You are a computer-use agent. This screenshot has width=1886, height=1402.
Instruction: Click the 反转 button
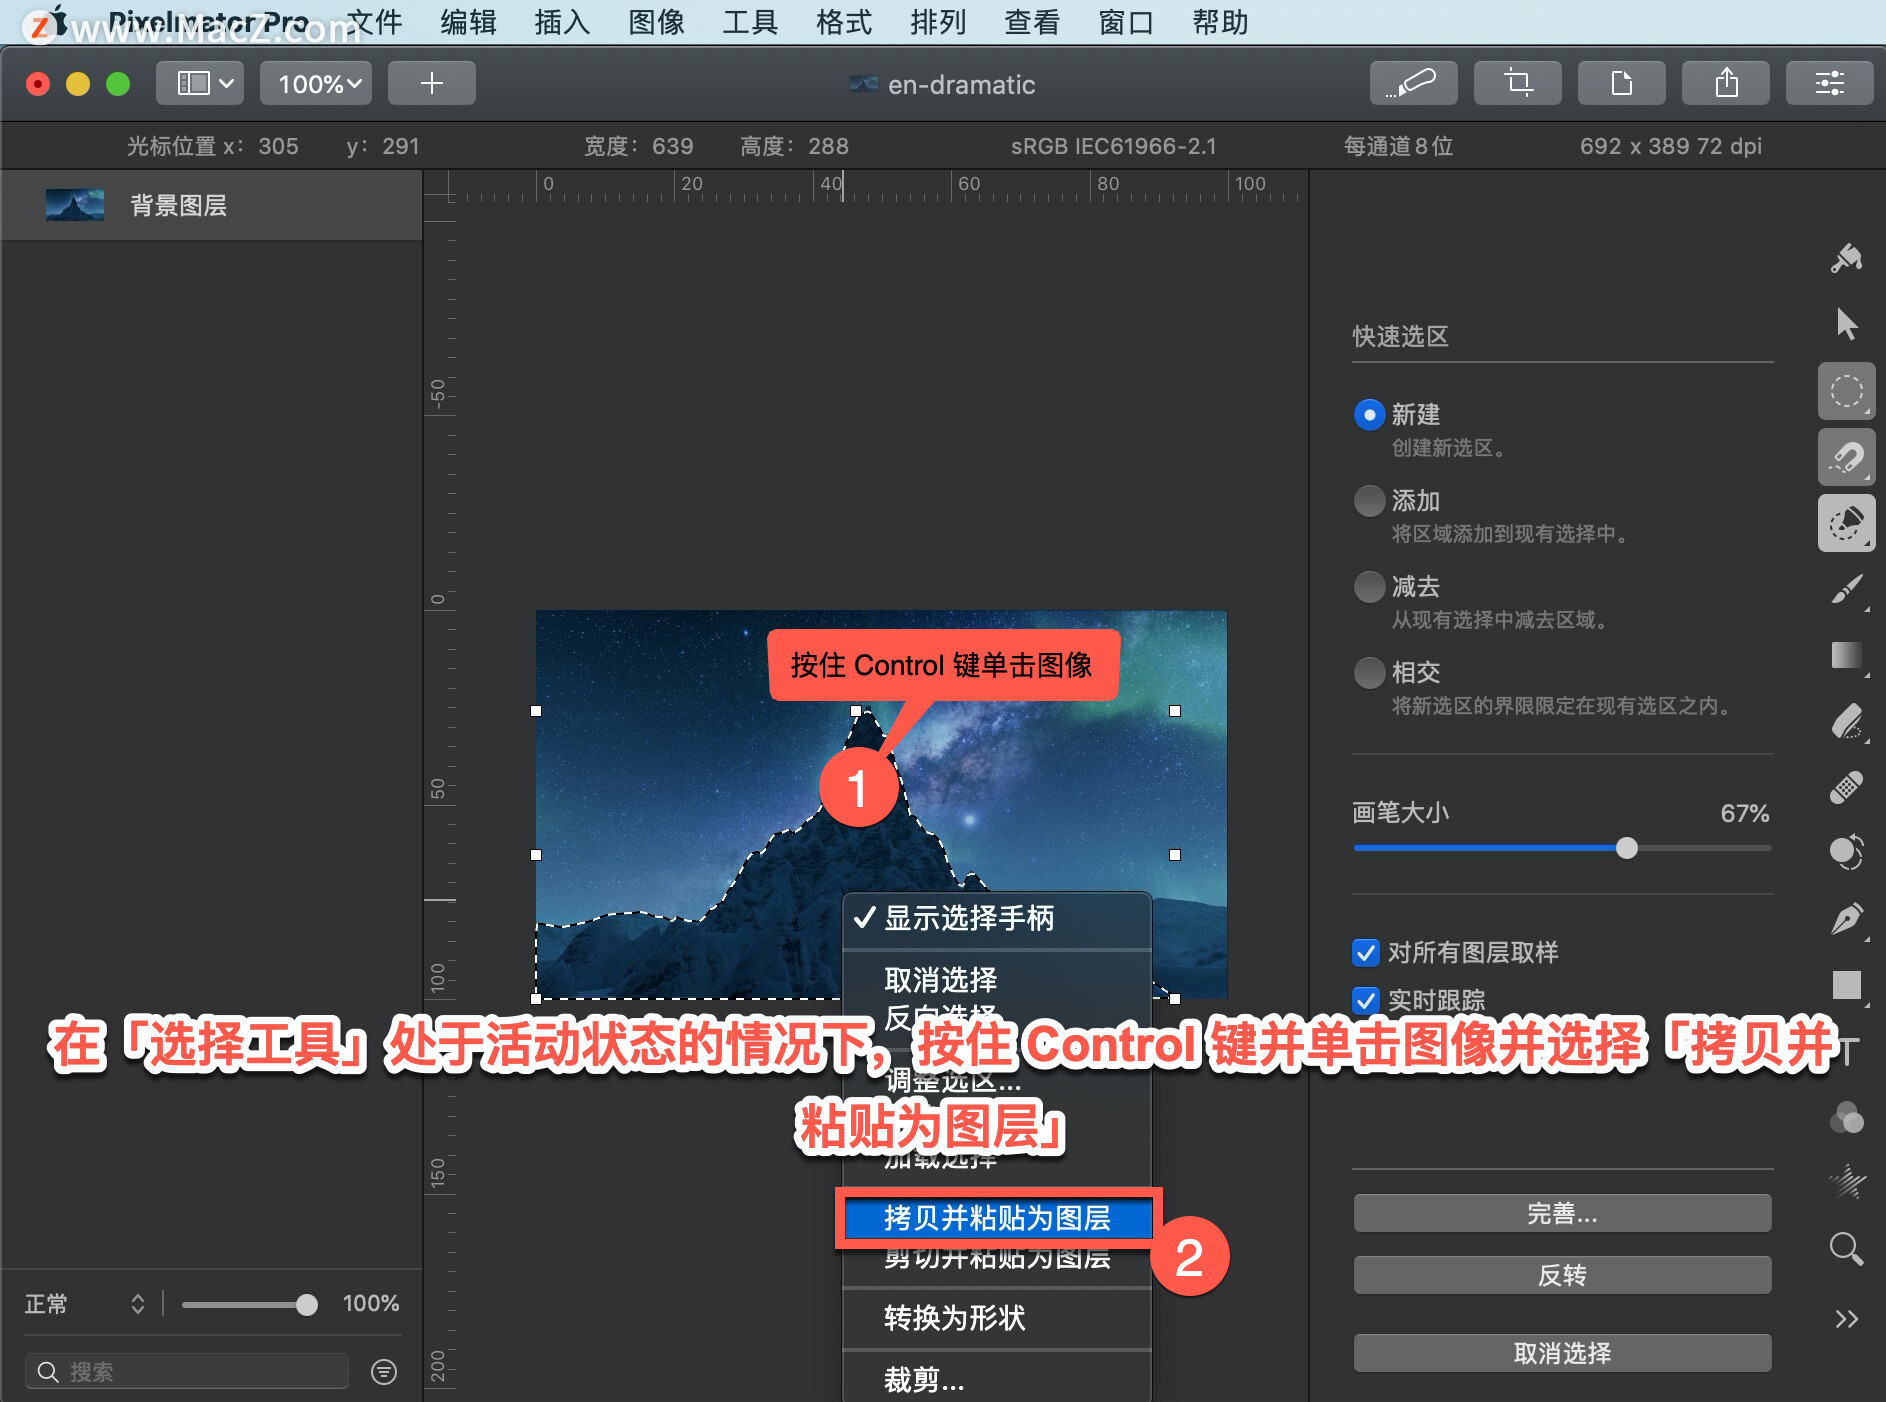pos(1563,1274)
